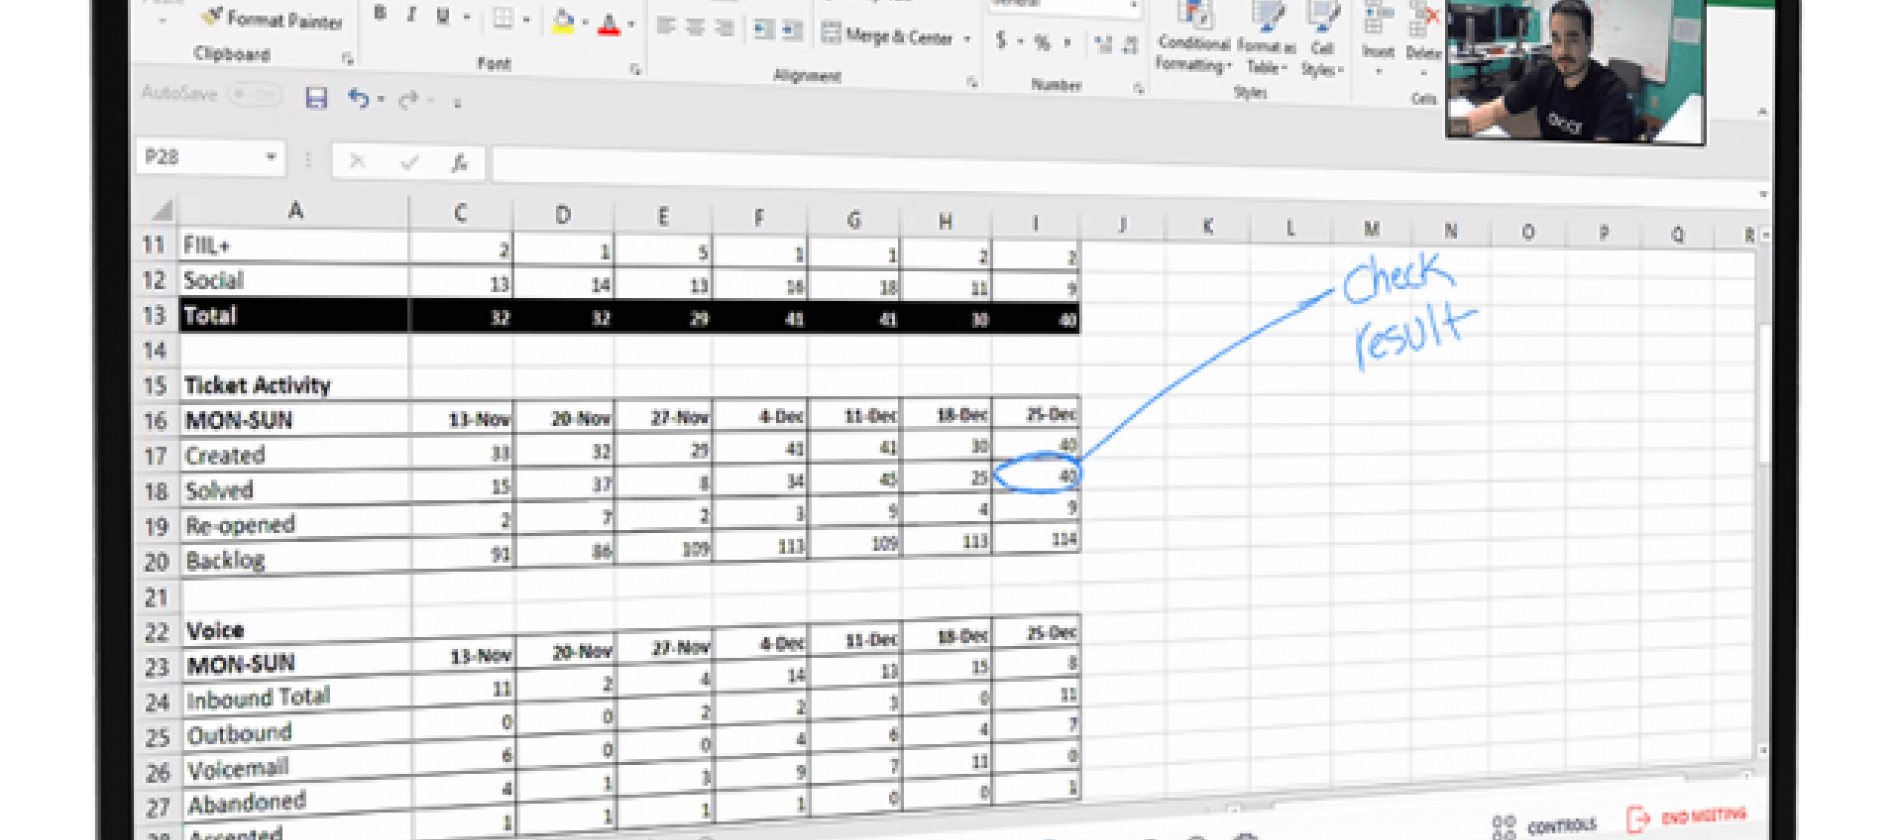Click the Borders icon

(503, 18)
